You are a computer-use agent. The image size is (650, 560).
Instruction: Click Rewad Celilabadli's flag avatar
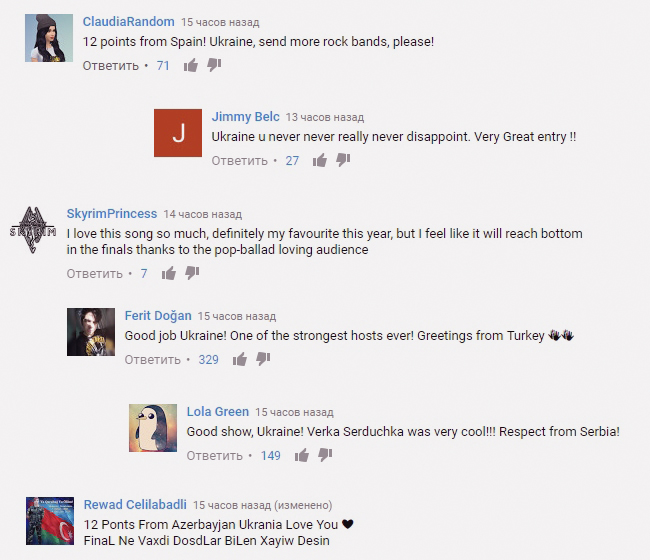(50, 521)
